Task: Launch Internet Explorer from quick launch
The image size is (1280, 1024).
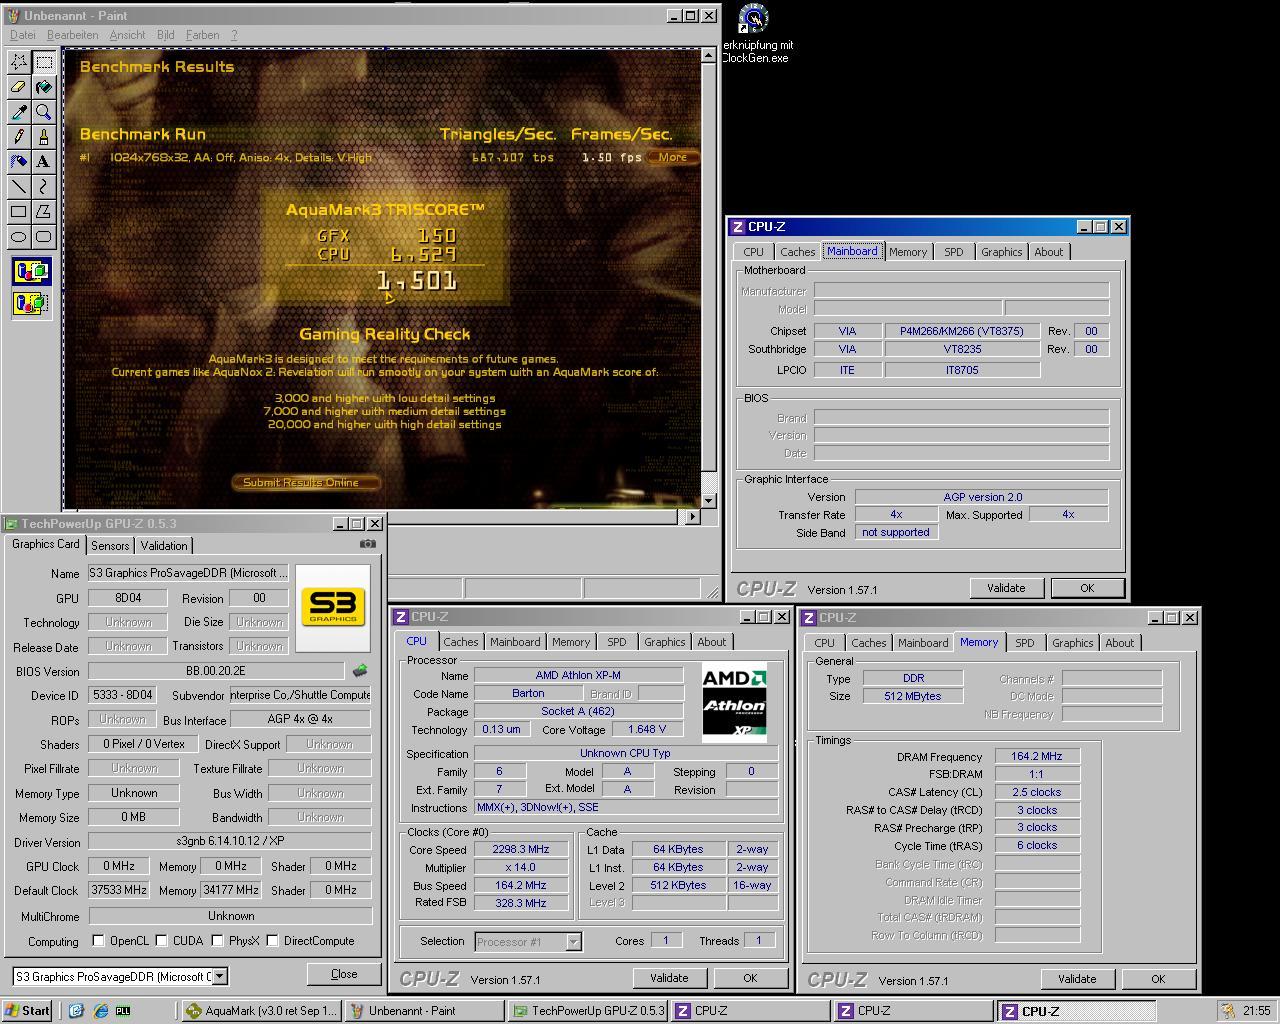Action: [x=100, y=1011]
